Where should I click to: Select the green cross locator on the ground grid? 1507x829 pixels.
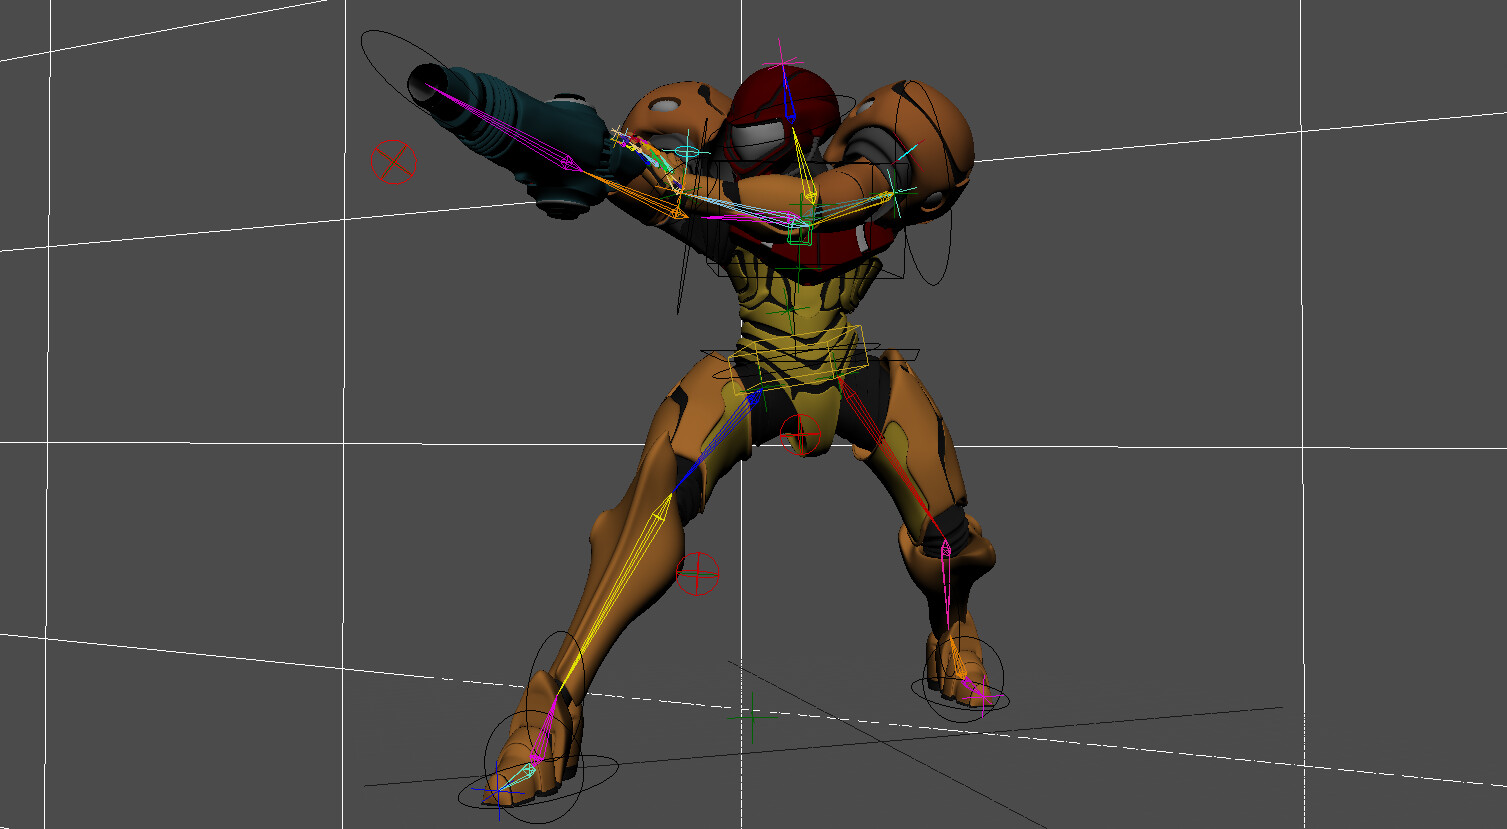[x=750, y=715]
